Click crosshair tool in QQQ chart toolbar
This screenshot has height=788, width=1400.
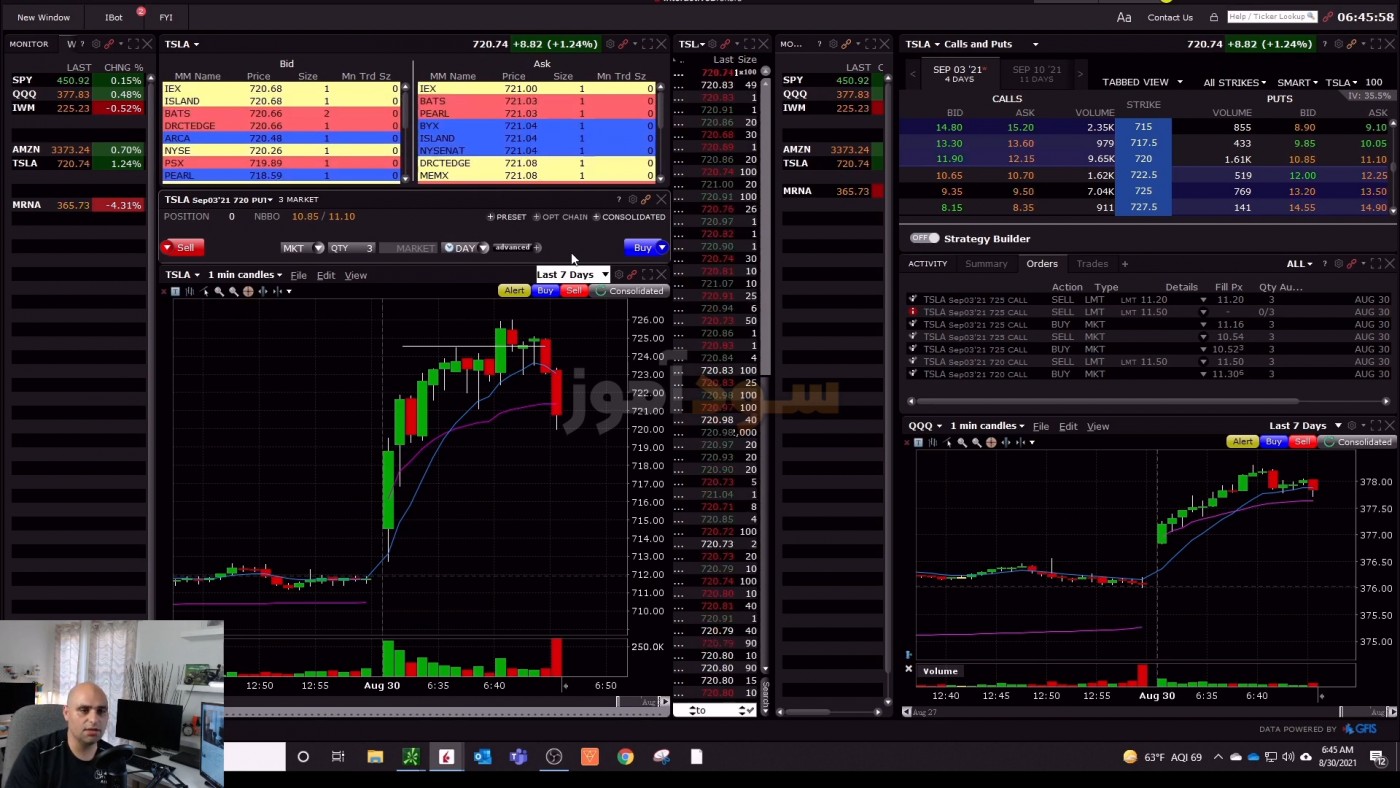point(990,442)
